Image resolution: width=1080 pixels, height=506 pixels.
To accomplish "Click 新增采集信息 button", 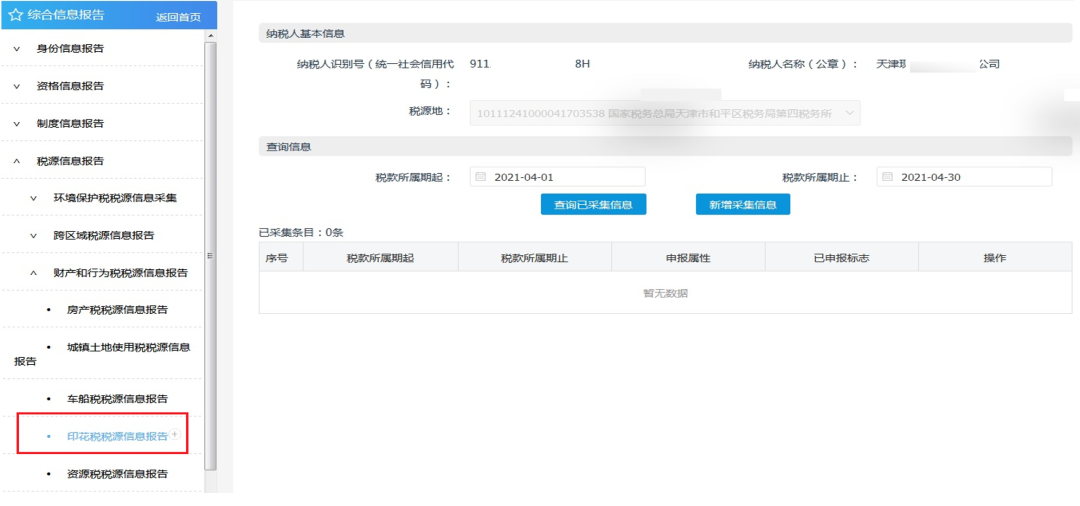I will 742,204.
